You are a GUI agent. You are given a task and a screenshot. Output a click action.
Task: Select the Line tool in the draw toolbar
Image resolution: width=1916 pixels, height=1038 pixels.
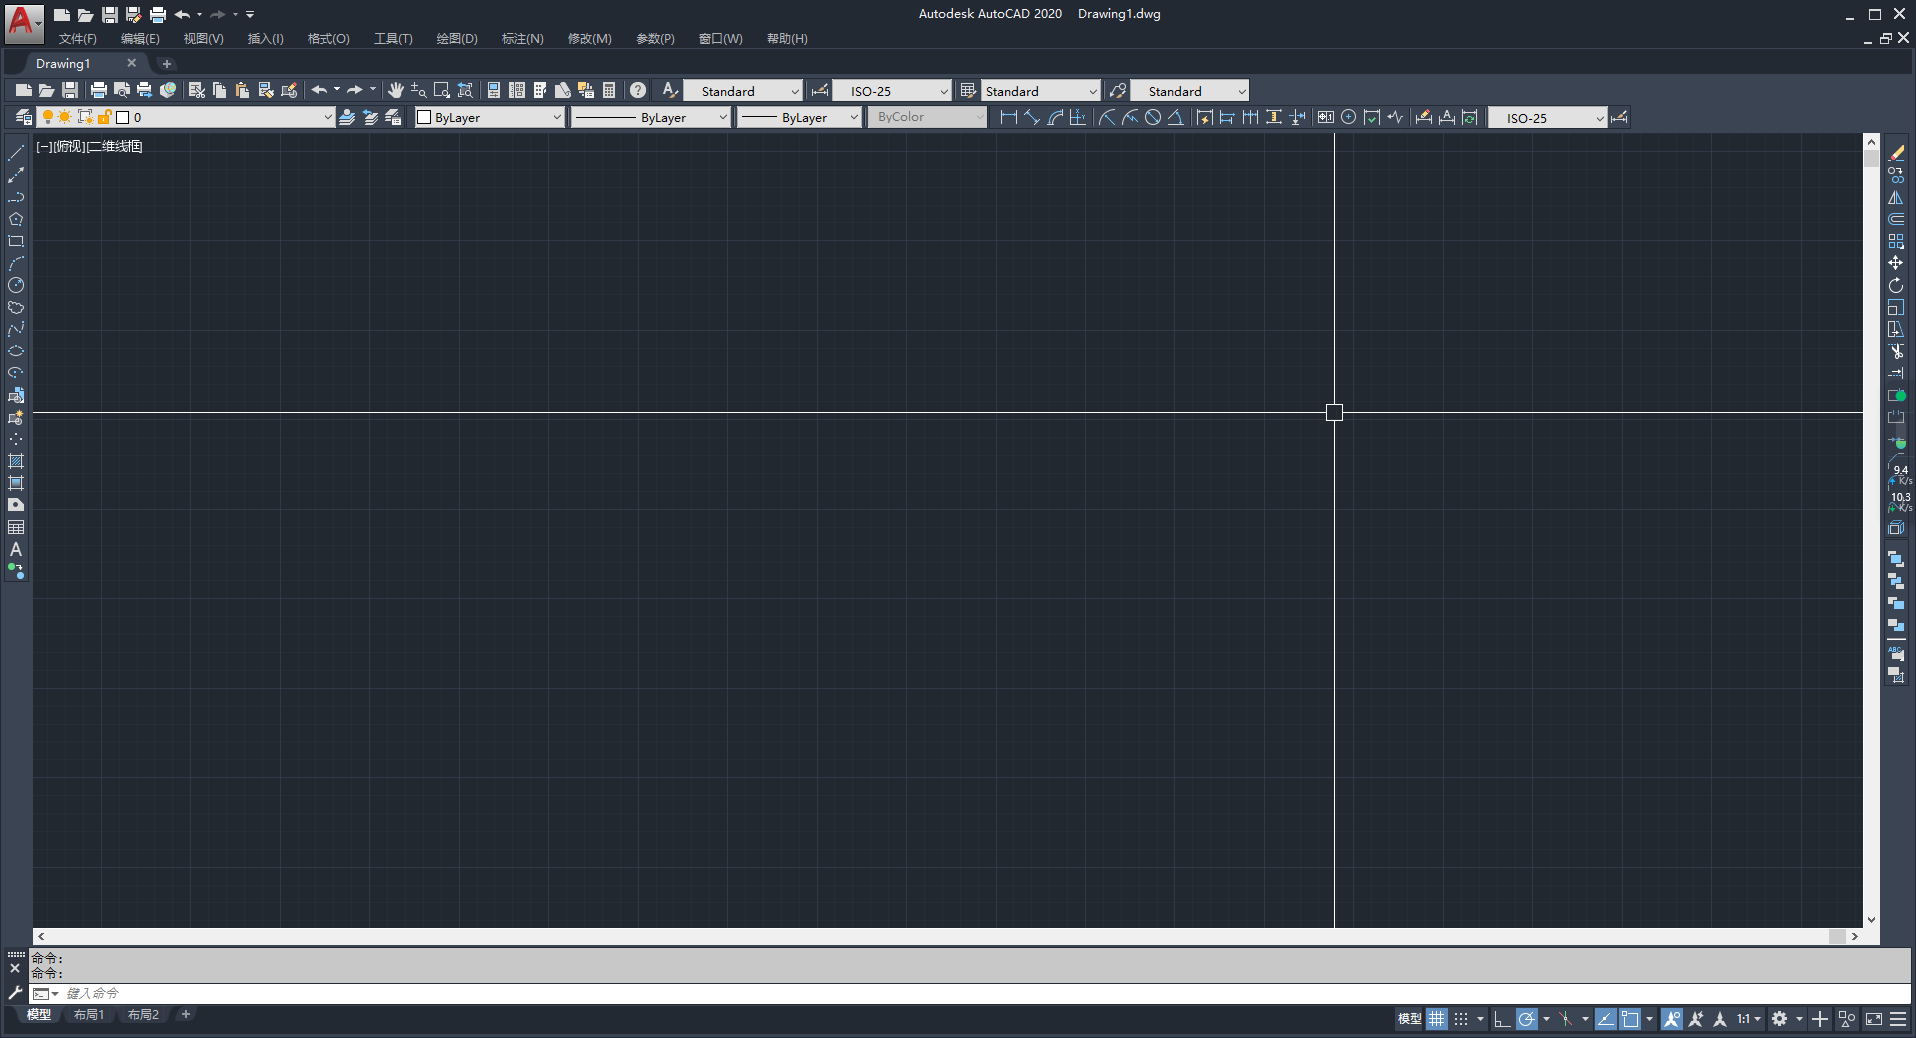[x=16, y=154]
